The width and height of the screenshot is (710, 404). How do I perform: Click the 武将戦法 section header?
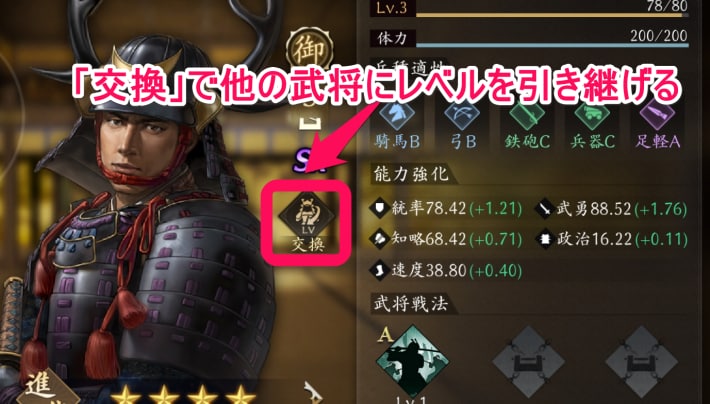[x=411, y=304]
